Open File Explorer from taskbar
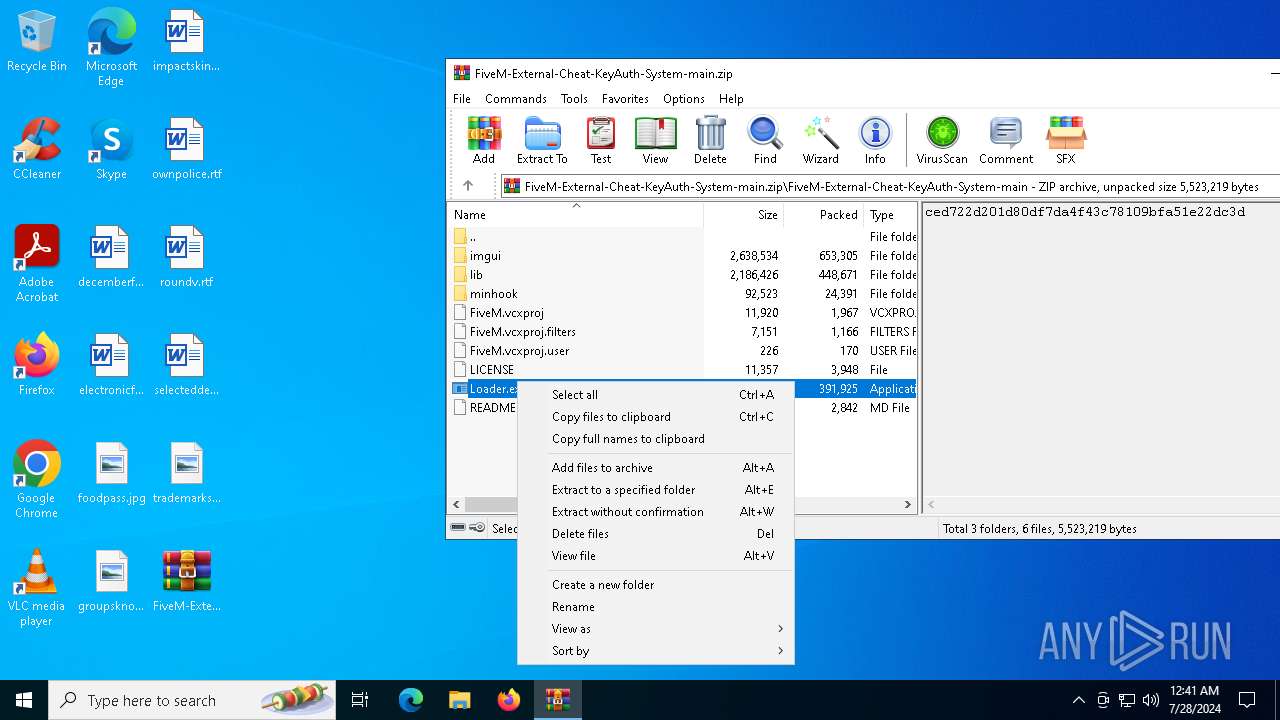This screenshot has height=720, width=1280. [459, 700]
